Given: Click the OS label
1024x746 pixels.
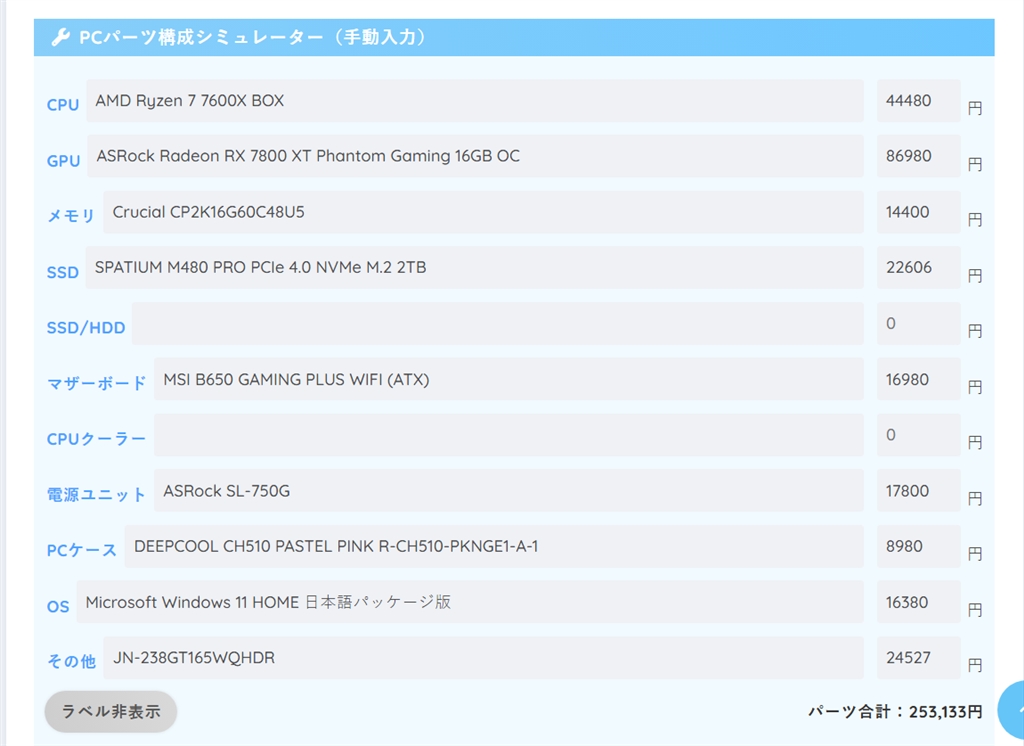Looking at the screenshot, I should coord(57,607).
